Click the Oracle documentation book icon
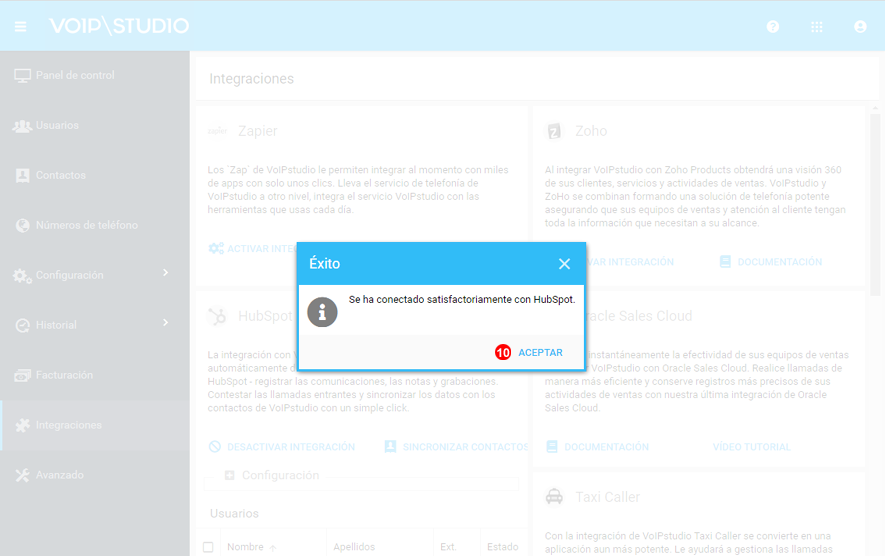 click(x=551, y=447)
